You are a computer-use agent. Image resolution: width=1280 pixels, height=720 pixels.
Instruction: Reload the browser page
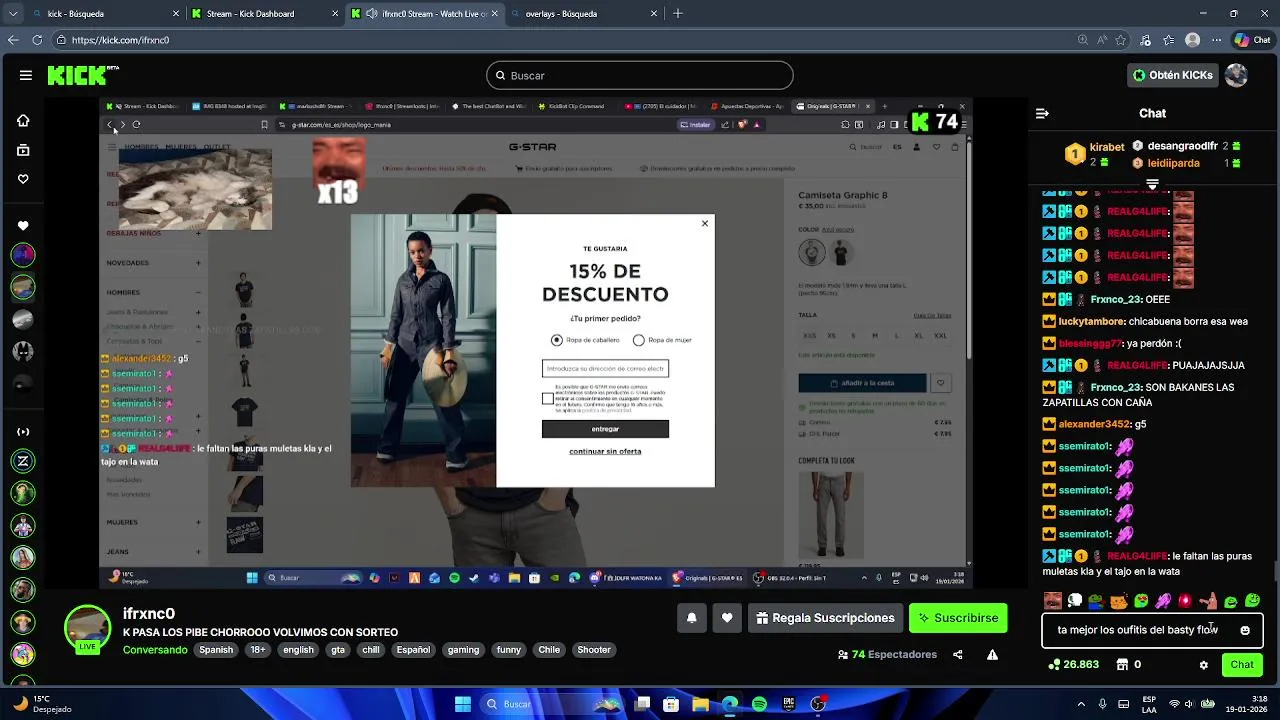37,40
